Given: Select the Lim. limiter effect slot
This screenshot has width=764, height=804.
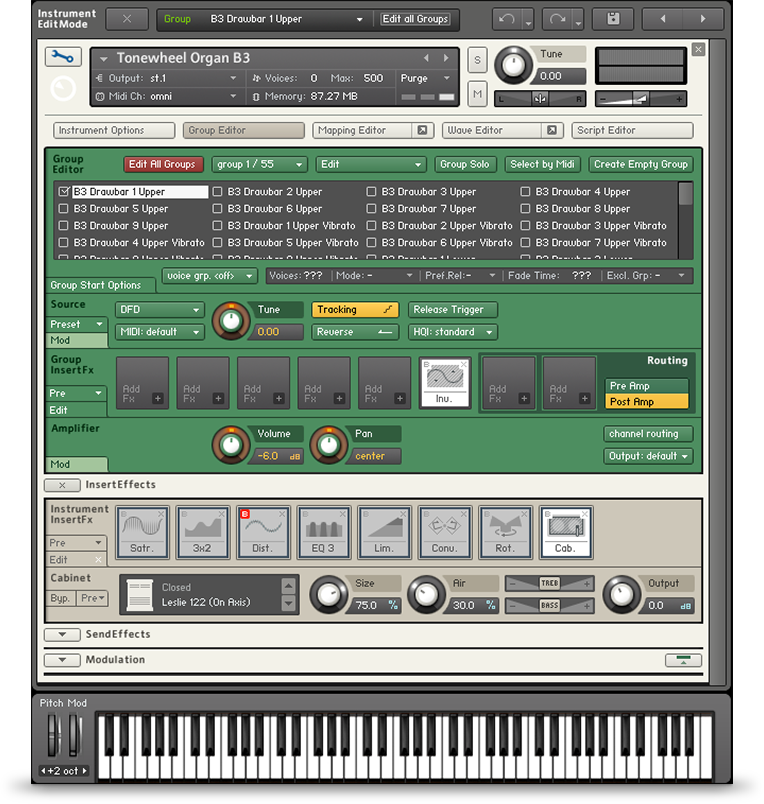Looking at the screenshot, I should [384, 532].
